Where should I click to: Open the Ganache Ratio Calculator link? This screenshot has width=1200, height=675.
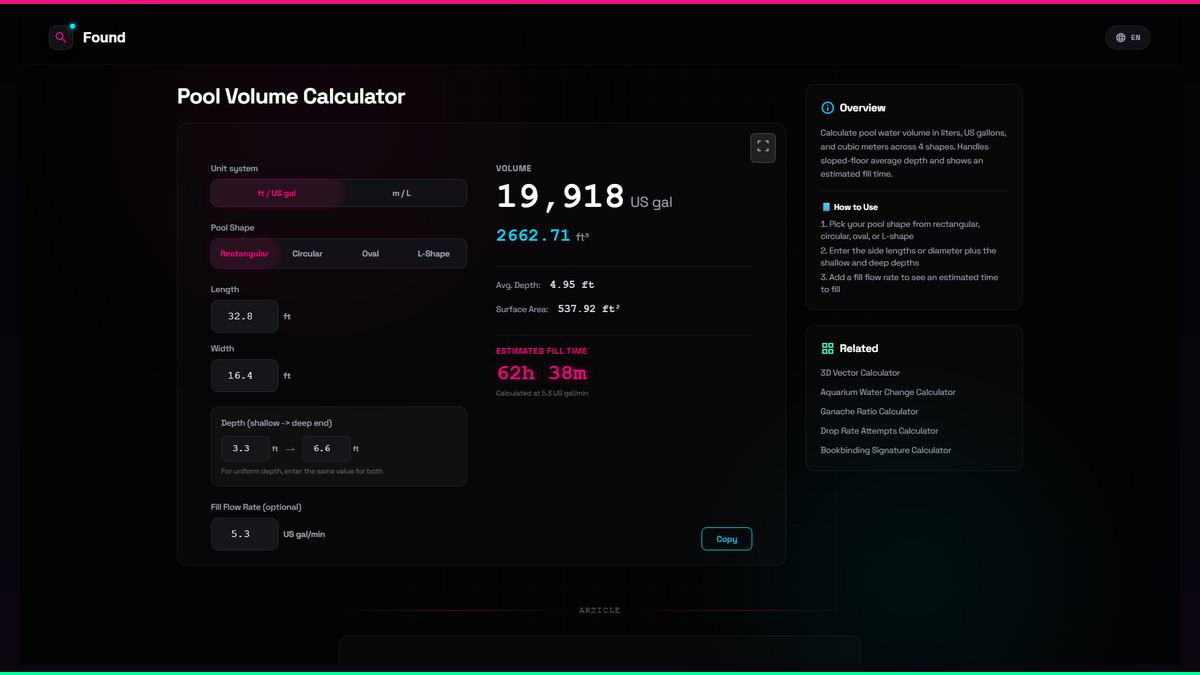[869, 412]
